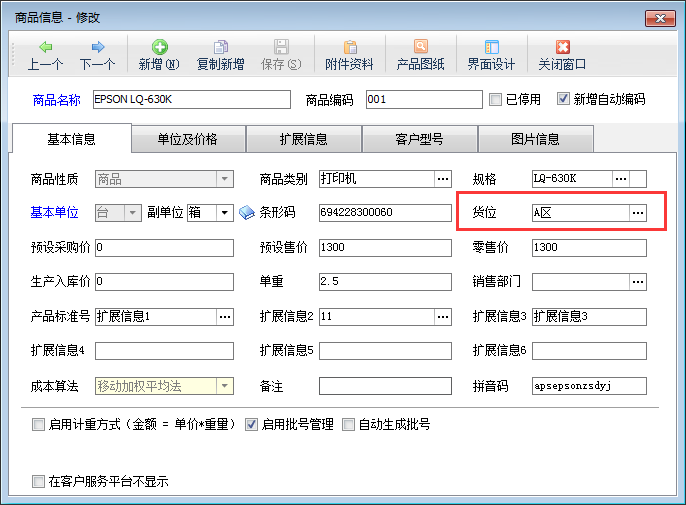Image resolution: width=686 pixels, height=505 pixels.
Task: Switch to the 图片信息 tab
Action: [535, 139]
